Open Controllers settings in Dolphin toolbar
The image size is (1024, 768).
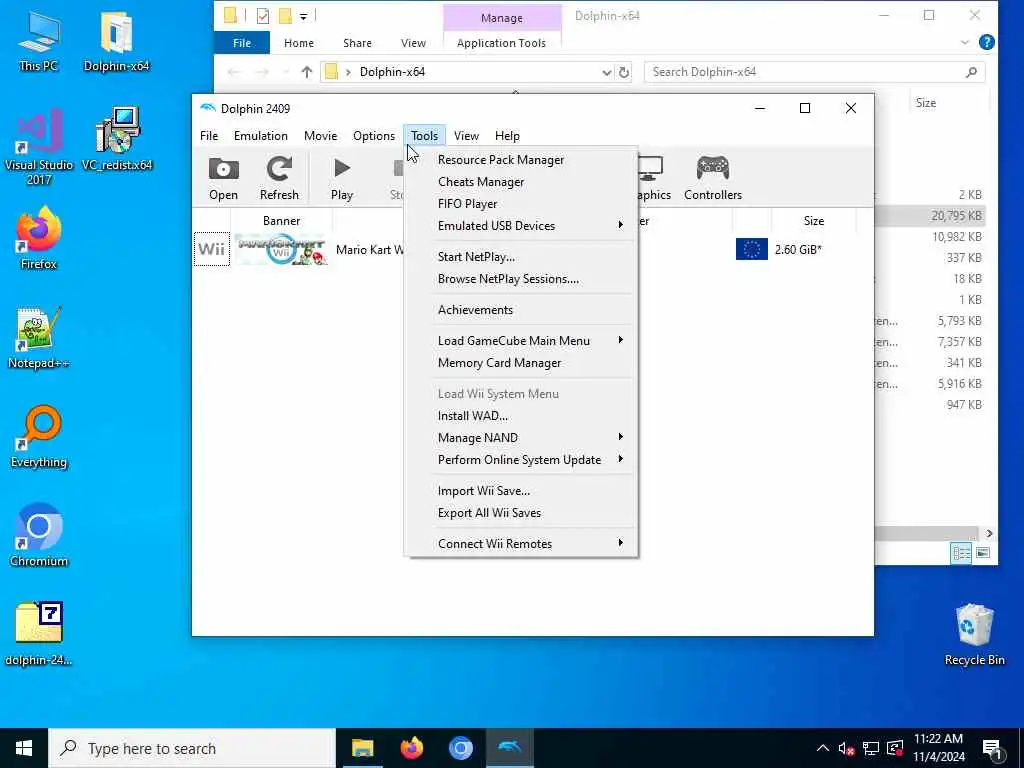pyautogui.click(x=712, y=178)
